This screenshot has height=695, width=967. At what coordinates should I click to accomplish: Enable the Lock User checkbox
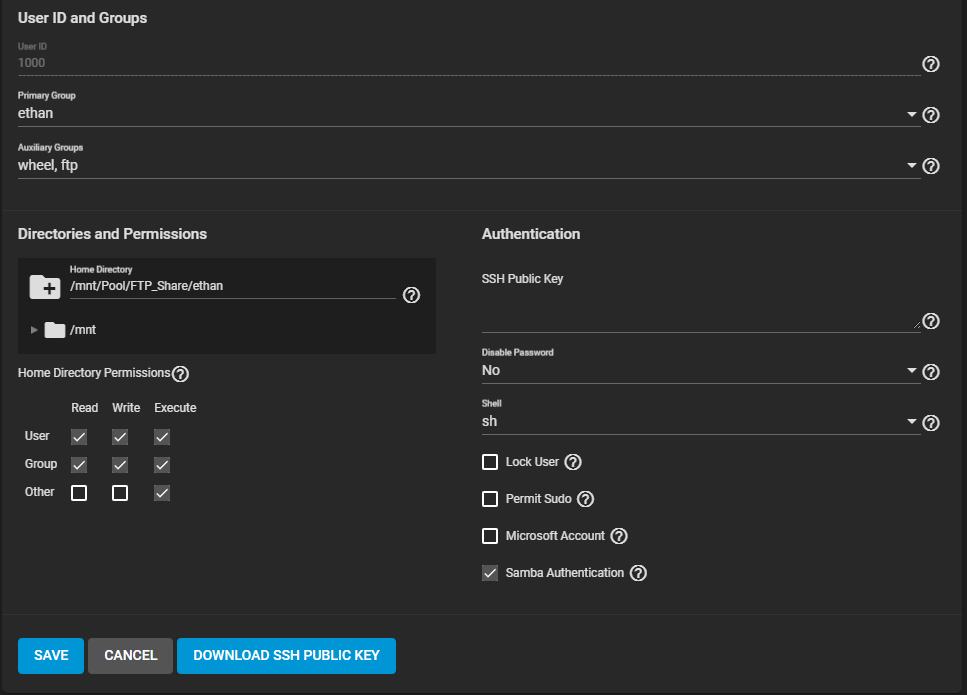tap(490, 462)
